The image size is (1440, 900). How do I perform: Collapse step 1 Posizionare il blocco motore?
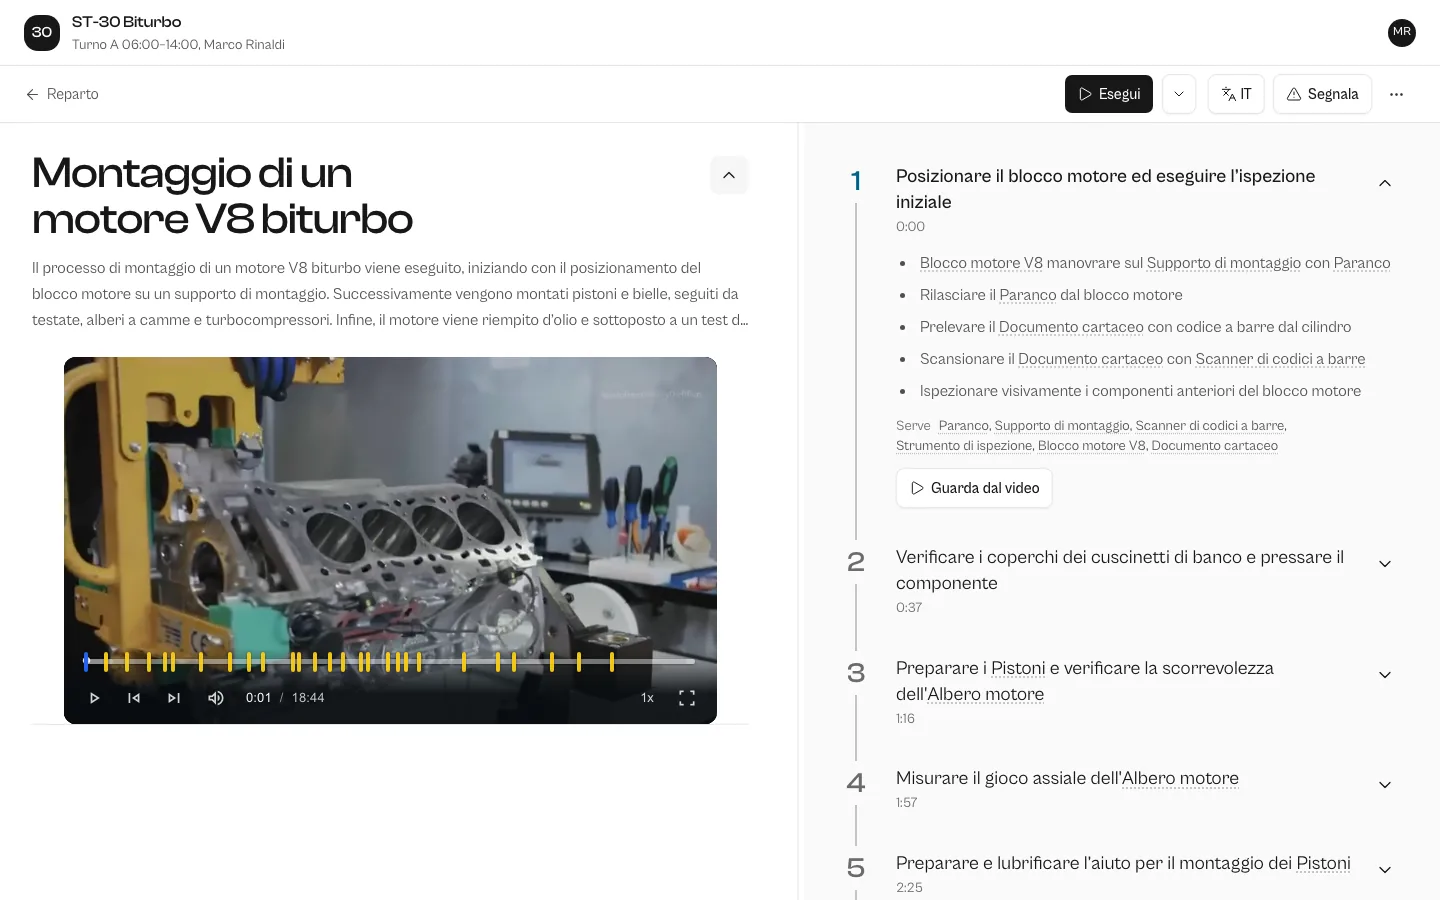(1385, 183)
